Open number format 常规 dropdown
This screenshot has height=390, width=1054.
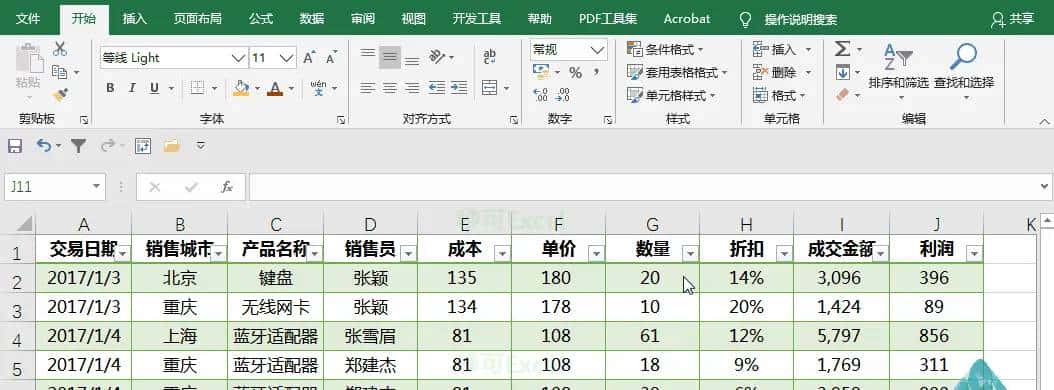point(596,50)
